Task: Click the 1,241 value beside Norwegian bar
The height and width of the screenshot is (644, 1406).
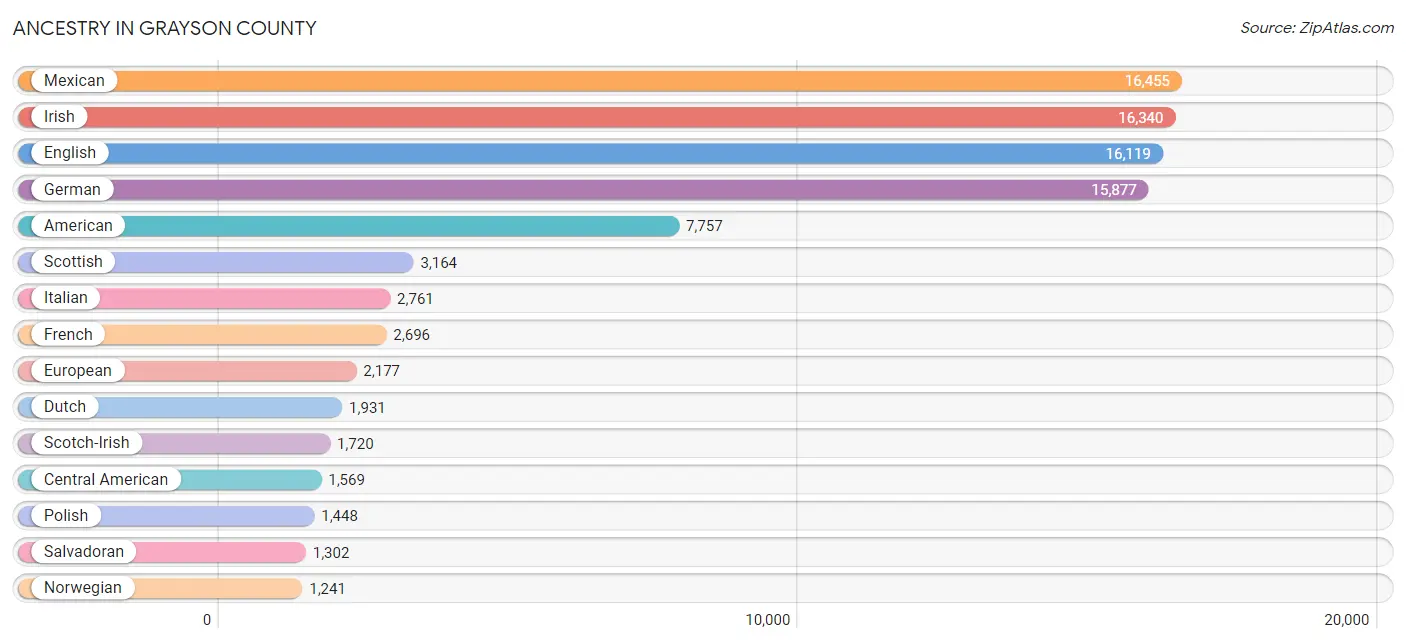Action: pyautogui.click(x=327, y=589)
